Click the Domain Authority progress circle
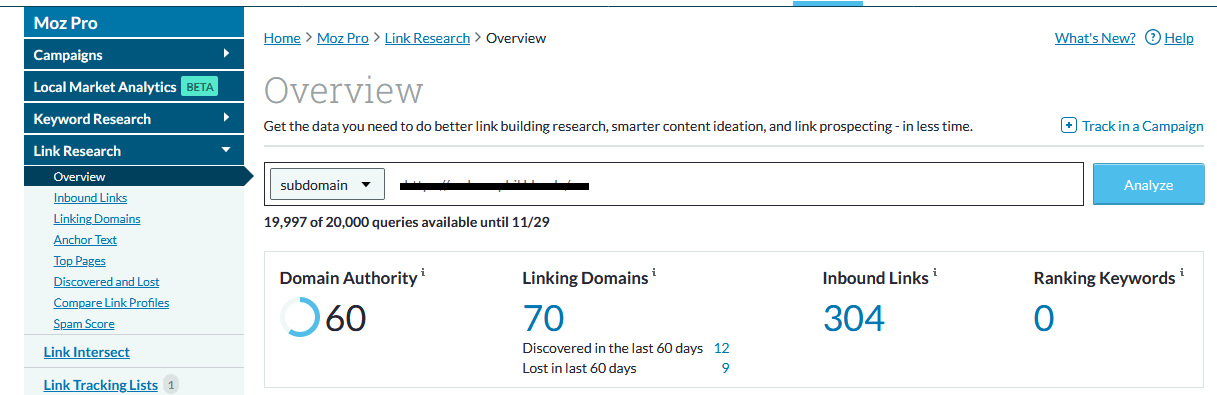The width and height of the screenshot is (1217, 395). tap(300, 317)
